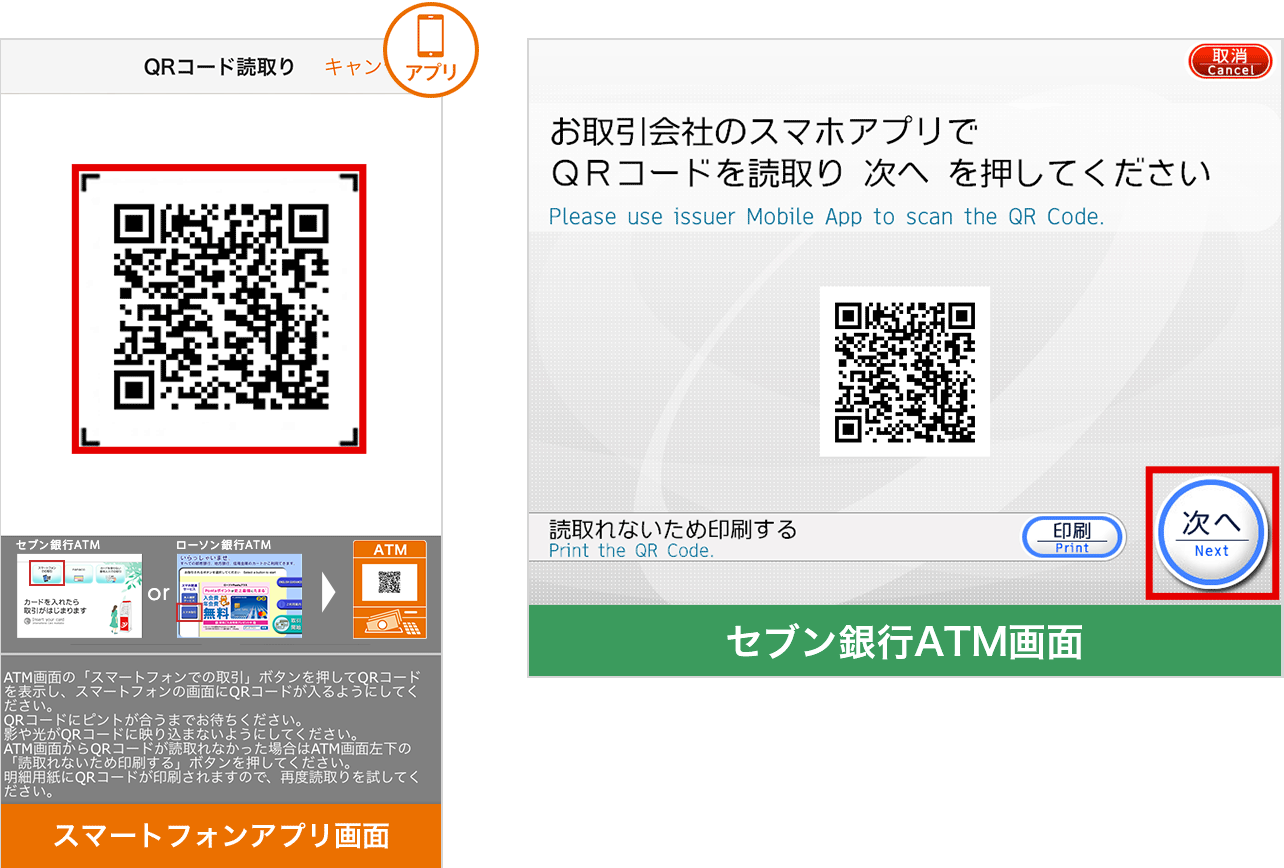This screenshot has height=868, width=1284.
Task: Open the ローソン銀行ATM preview thumbnail
Action: pos(240,597)
